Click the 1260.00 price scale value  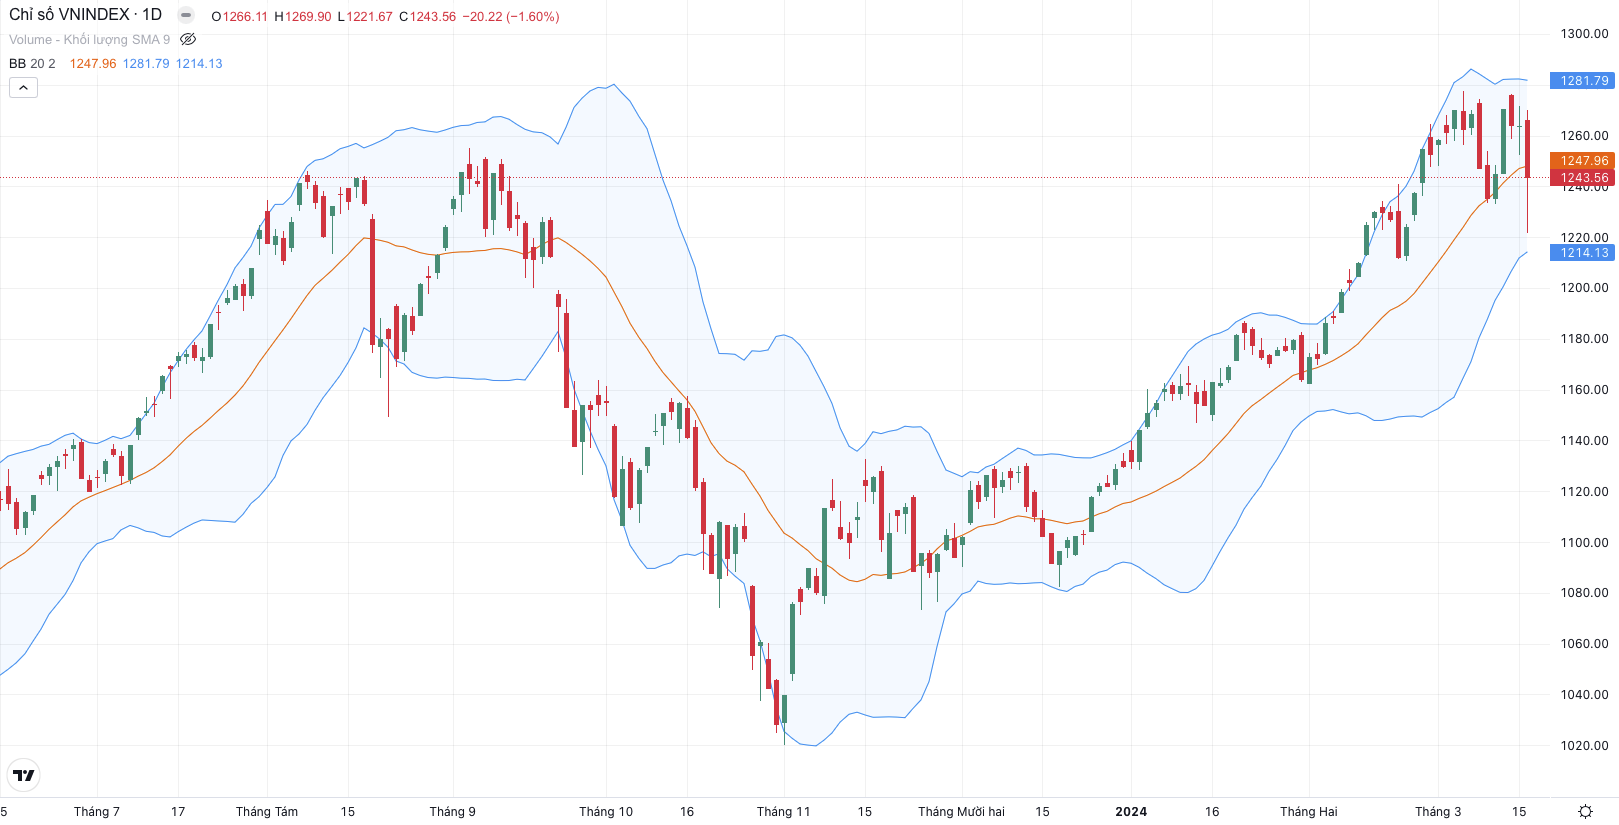pyautogui.click(x=1584, y=135)
